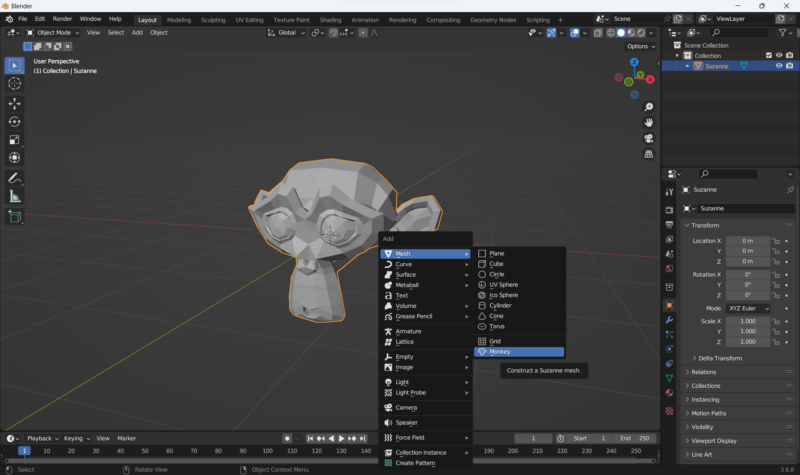The height and width of the screenshot is (475, 800).
Task: Toggle camera view icon in viewport
Action: pyautogui.click(x=648, y=138)
